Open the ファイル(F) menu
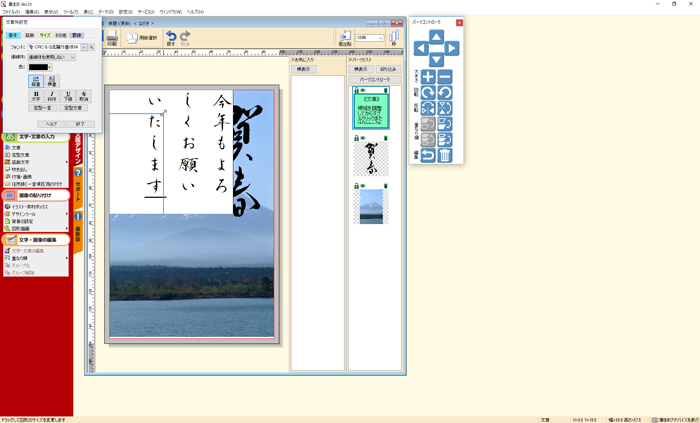The image size is (700, 423). click(11, 12)
